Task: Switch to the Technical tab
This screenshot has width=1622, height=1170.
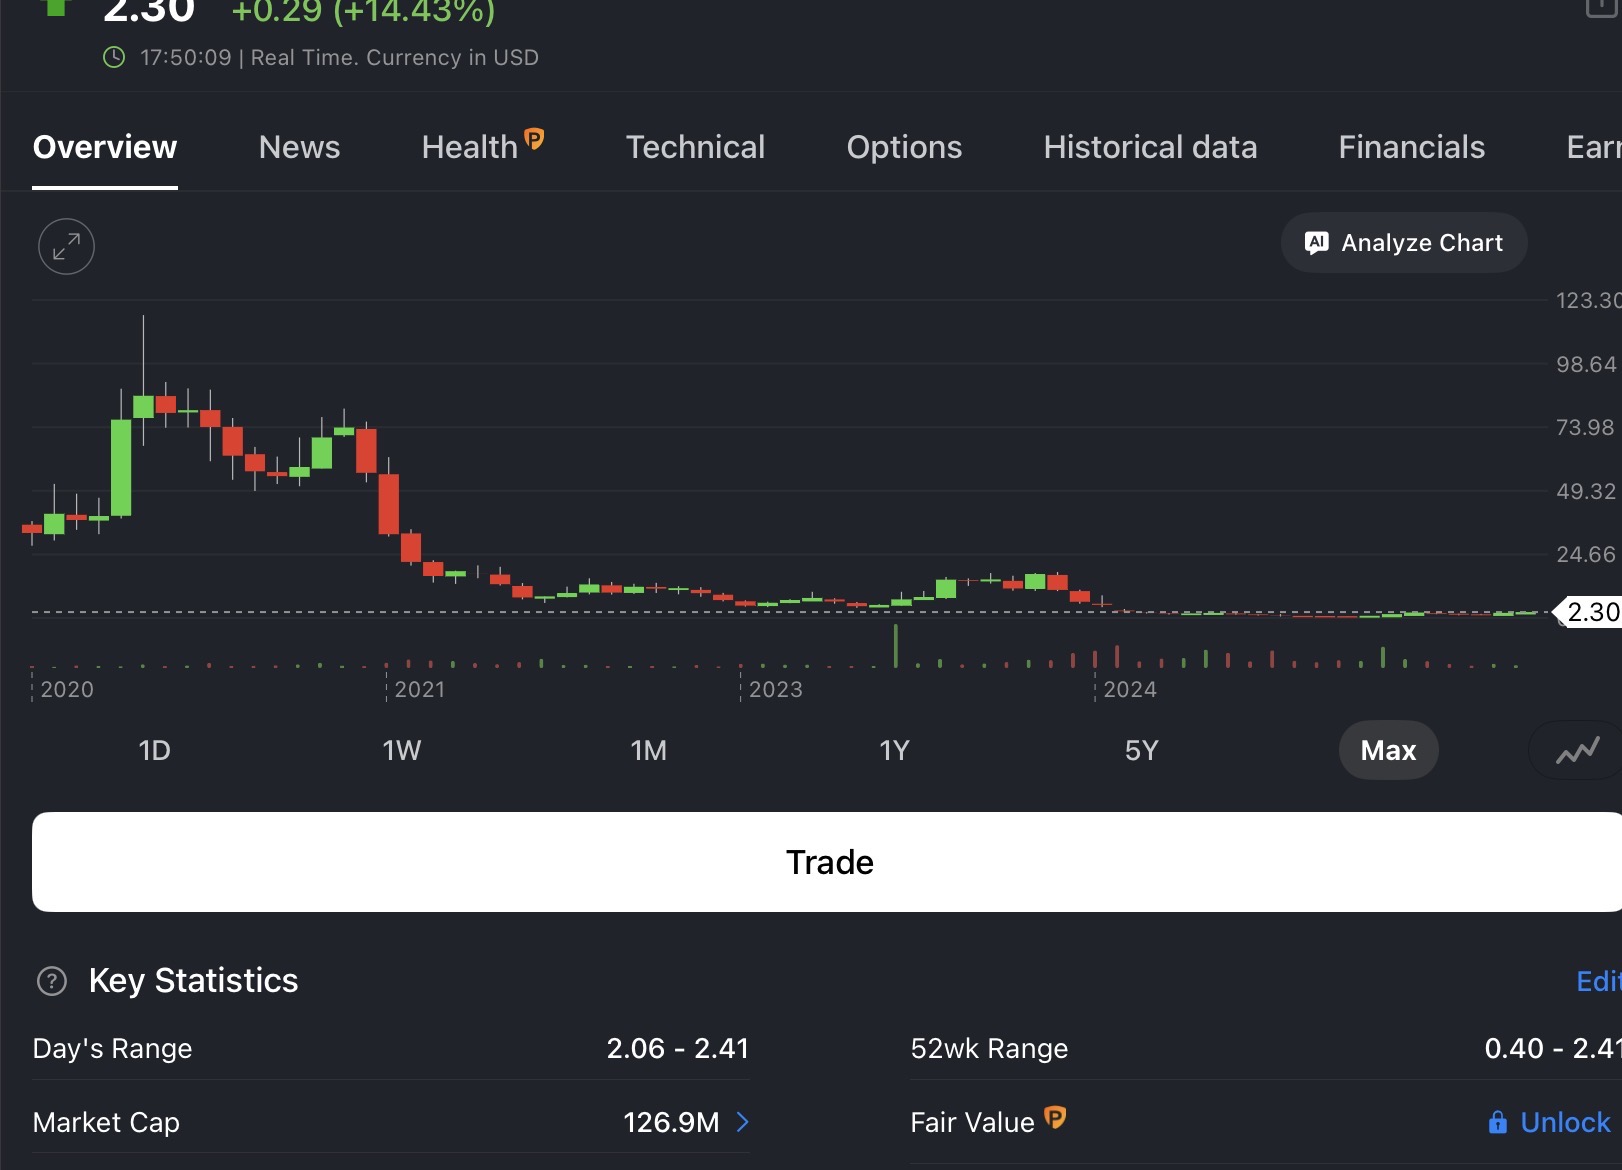Action: point(695,147)
